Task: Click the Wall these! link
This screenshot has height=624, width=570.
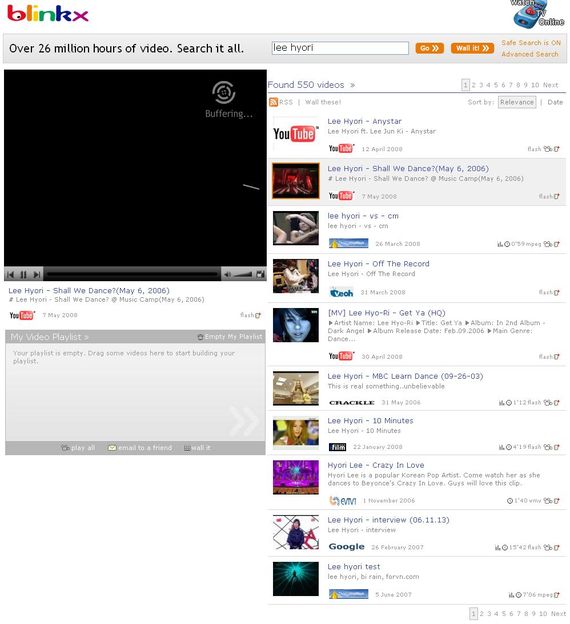Action: coord(323,102)
